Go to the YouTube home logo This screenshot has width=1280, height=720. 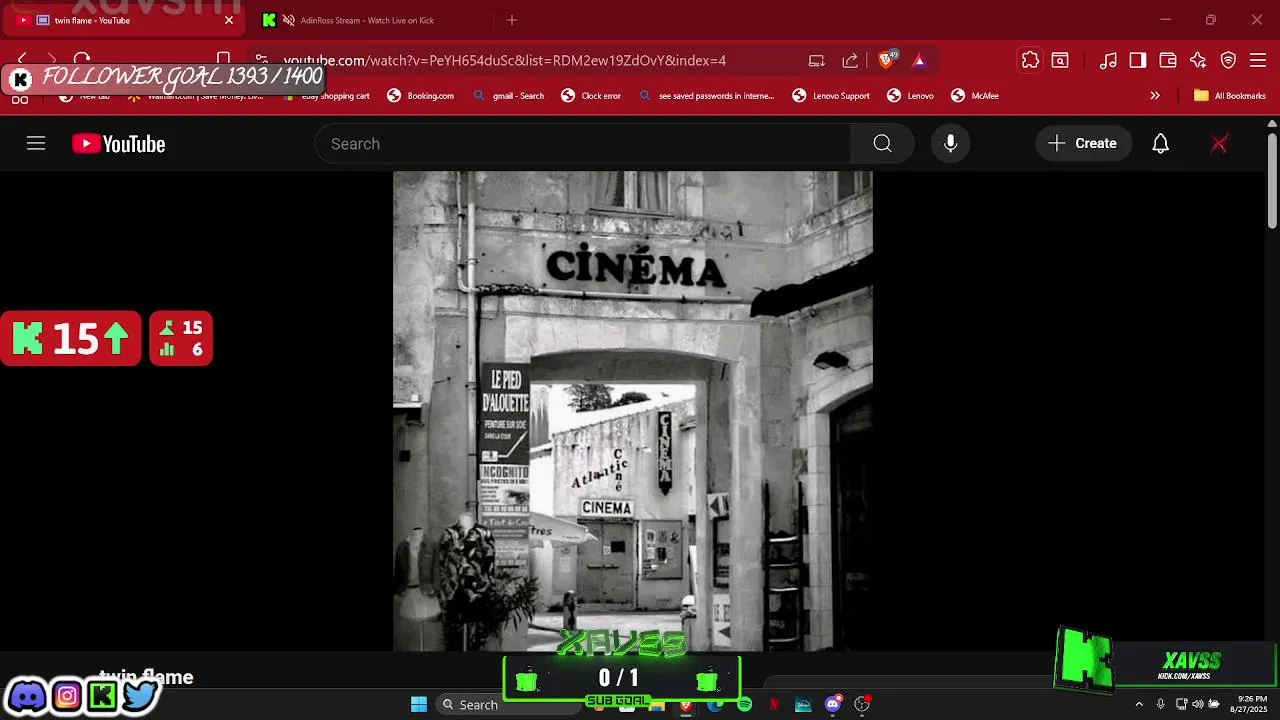click(x=118, y=144)
